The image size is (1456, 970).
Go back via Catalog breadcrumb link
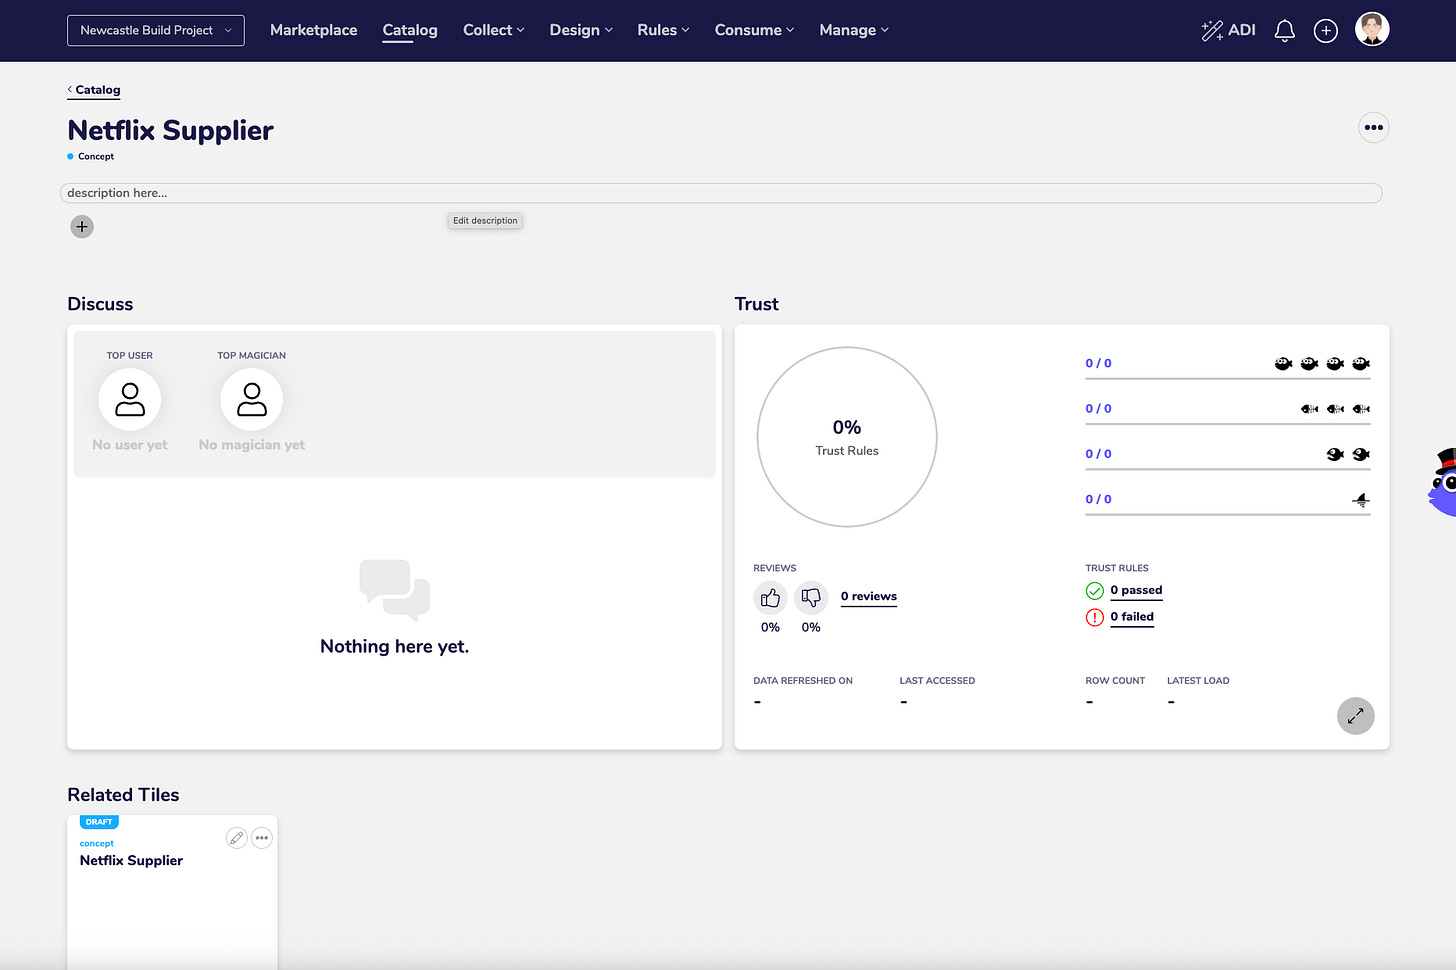[94, 90]
